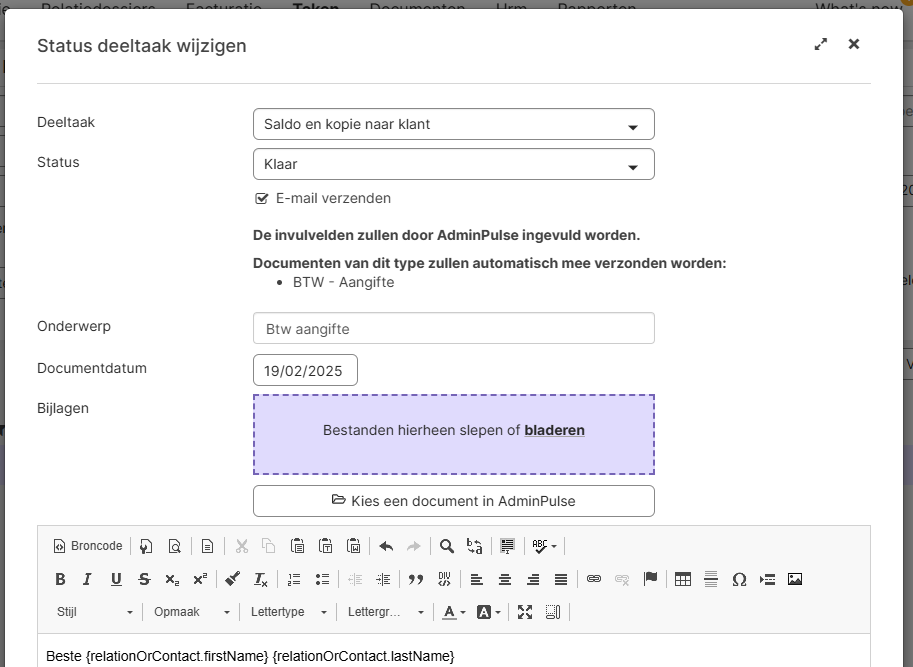
Task: Toggle Broncode source view
Action: click(x=88, y=546)
